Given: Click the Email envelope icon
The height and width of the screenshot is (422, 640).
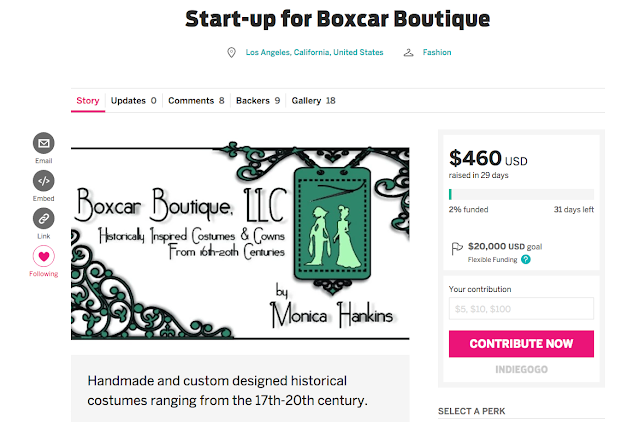Looking at the screenshot, I should pos(44,142).
